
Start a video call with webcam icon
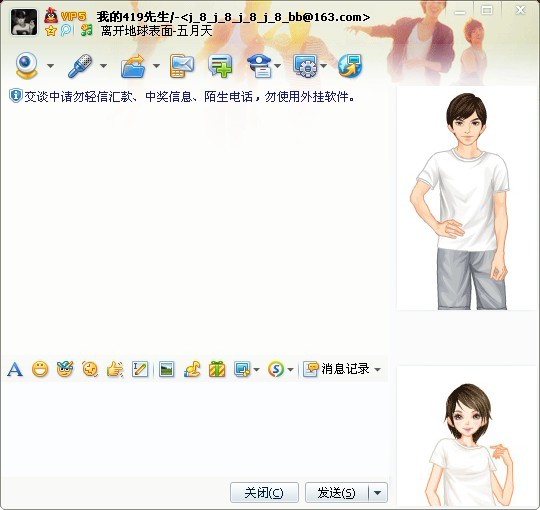(26, 65)
